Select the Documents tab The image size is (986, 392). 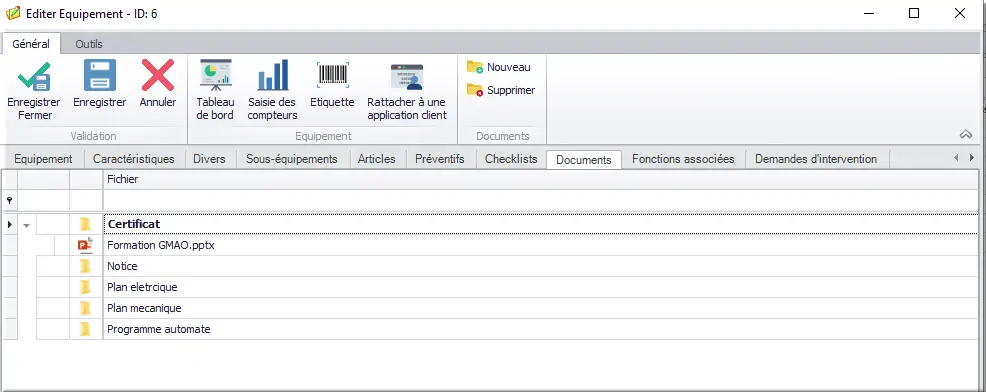pyautogui.click(x=584, y=160)
